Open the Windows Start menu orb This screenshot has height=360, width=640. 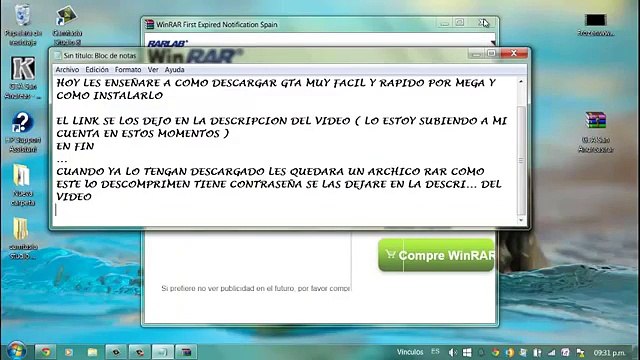coord(16,351)
